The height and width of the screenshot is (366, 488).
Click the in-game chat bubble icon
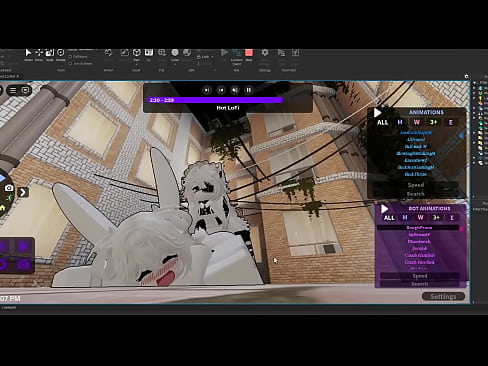point(25,90)
